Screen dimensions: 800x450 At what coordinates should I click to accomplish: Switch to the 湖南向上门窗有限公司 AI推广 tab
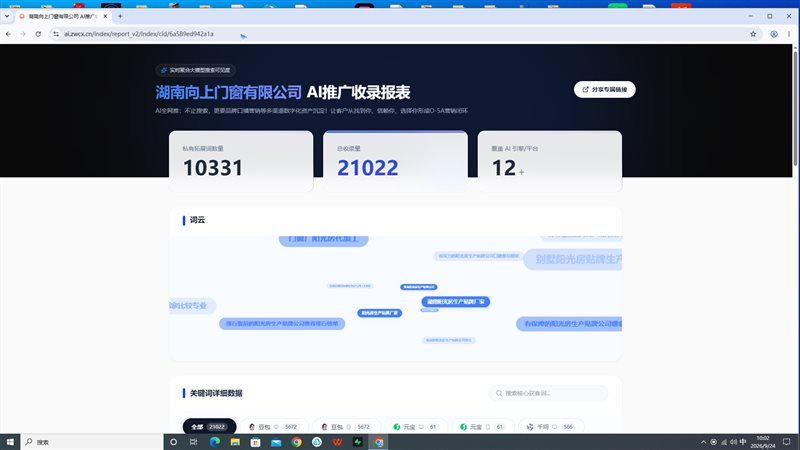[62, 16]
